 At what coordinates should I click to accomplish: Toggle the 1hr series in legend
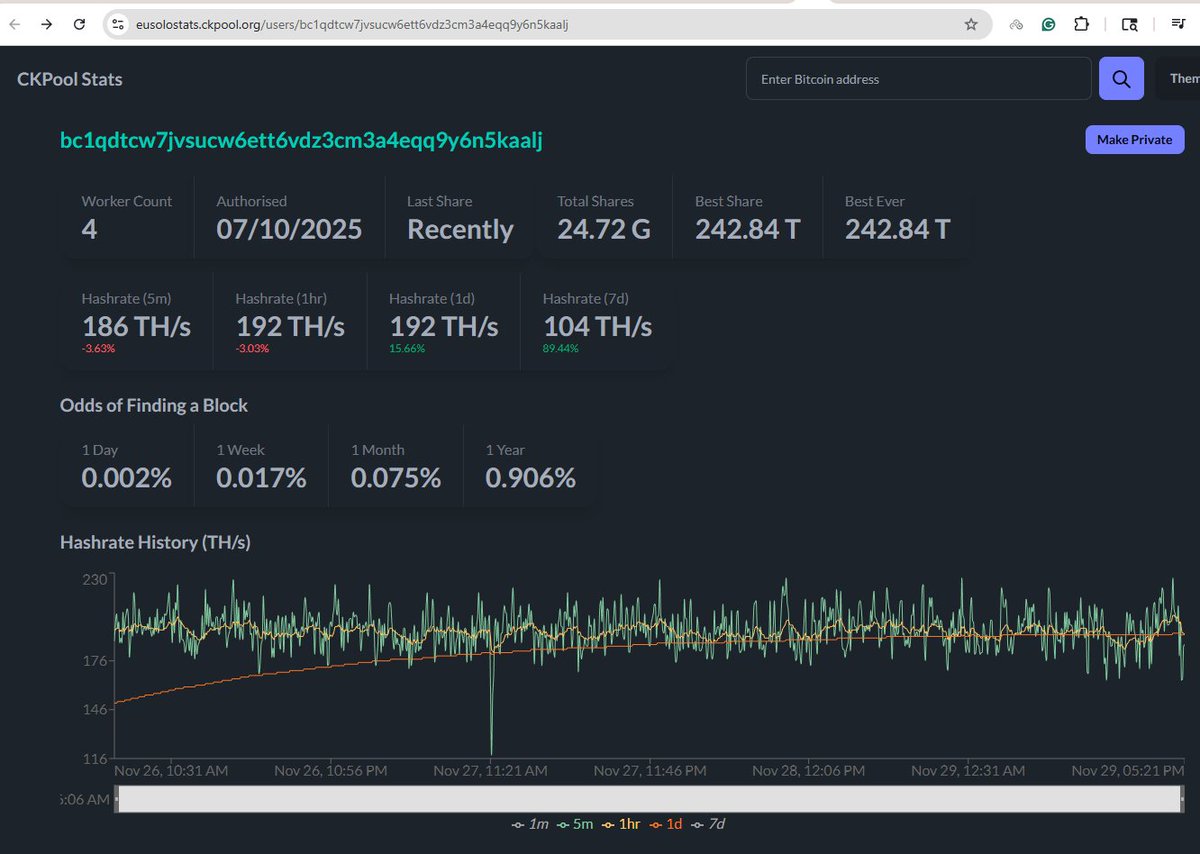[623, 823]
